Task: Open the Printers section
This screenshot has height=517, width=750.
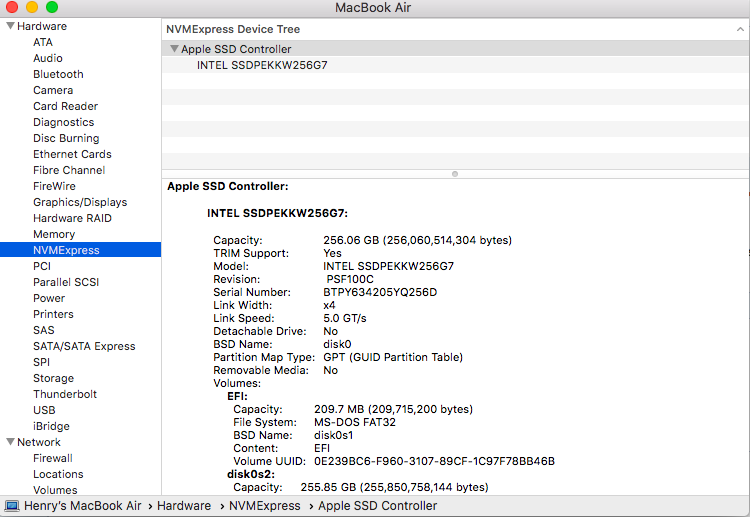Action: point(53,314)
